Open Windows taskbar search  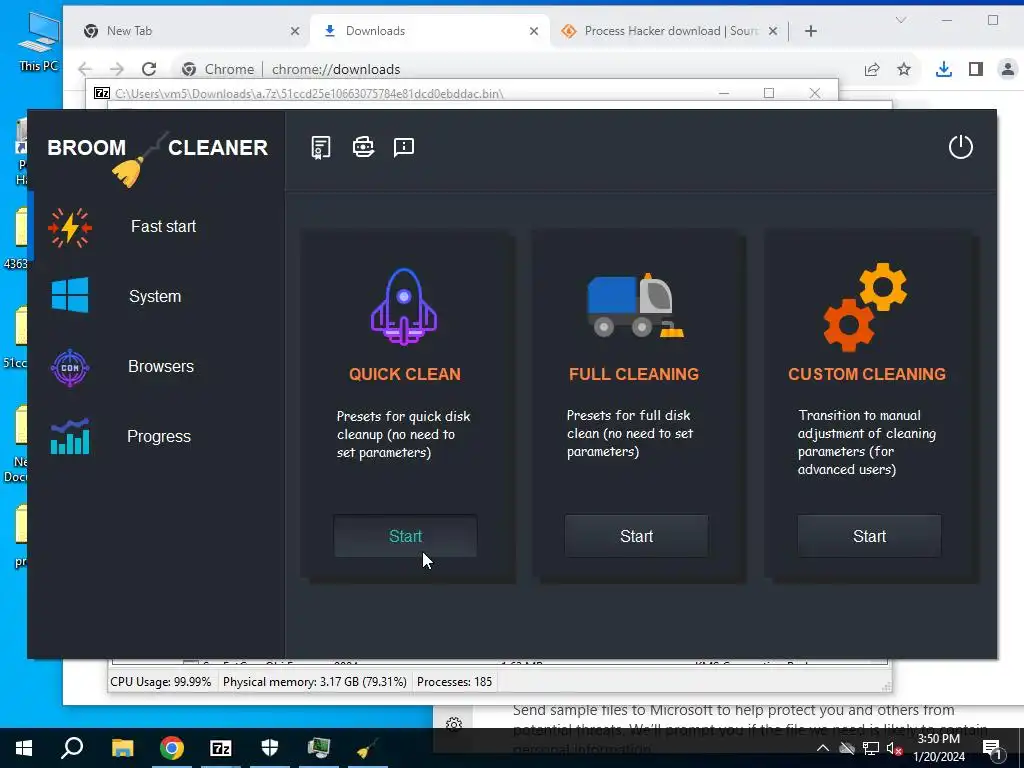[x=72, y=748]
